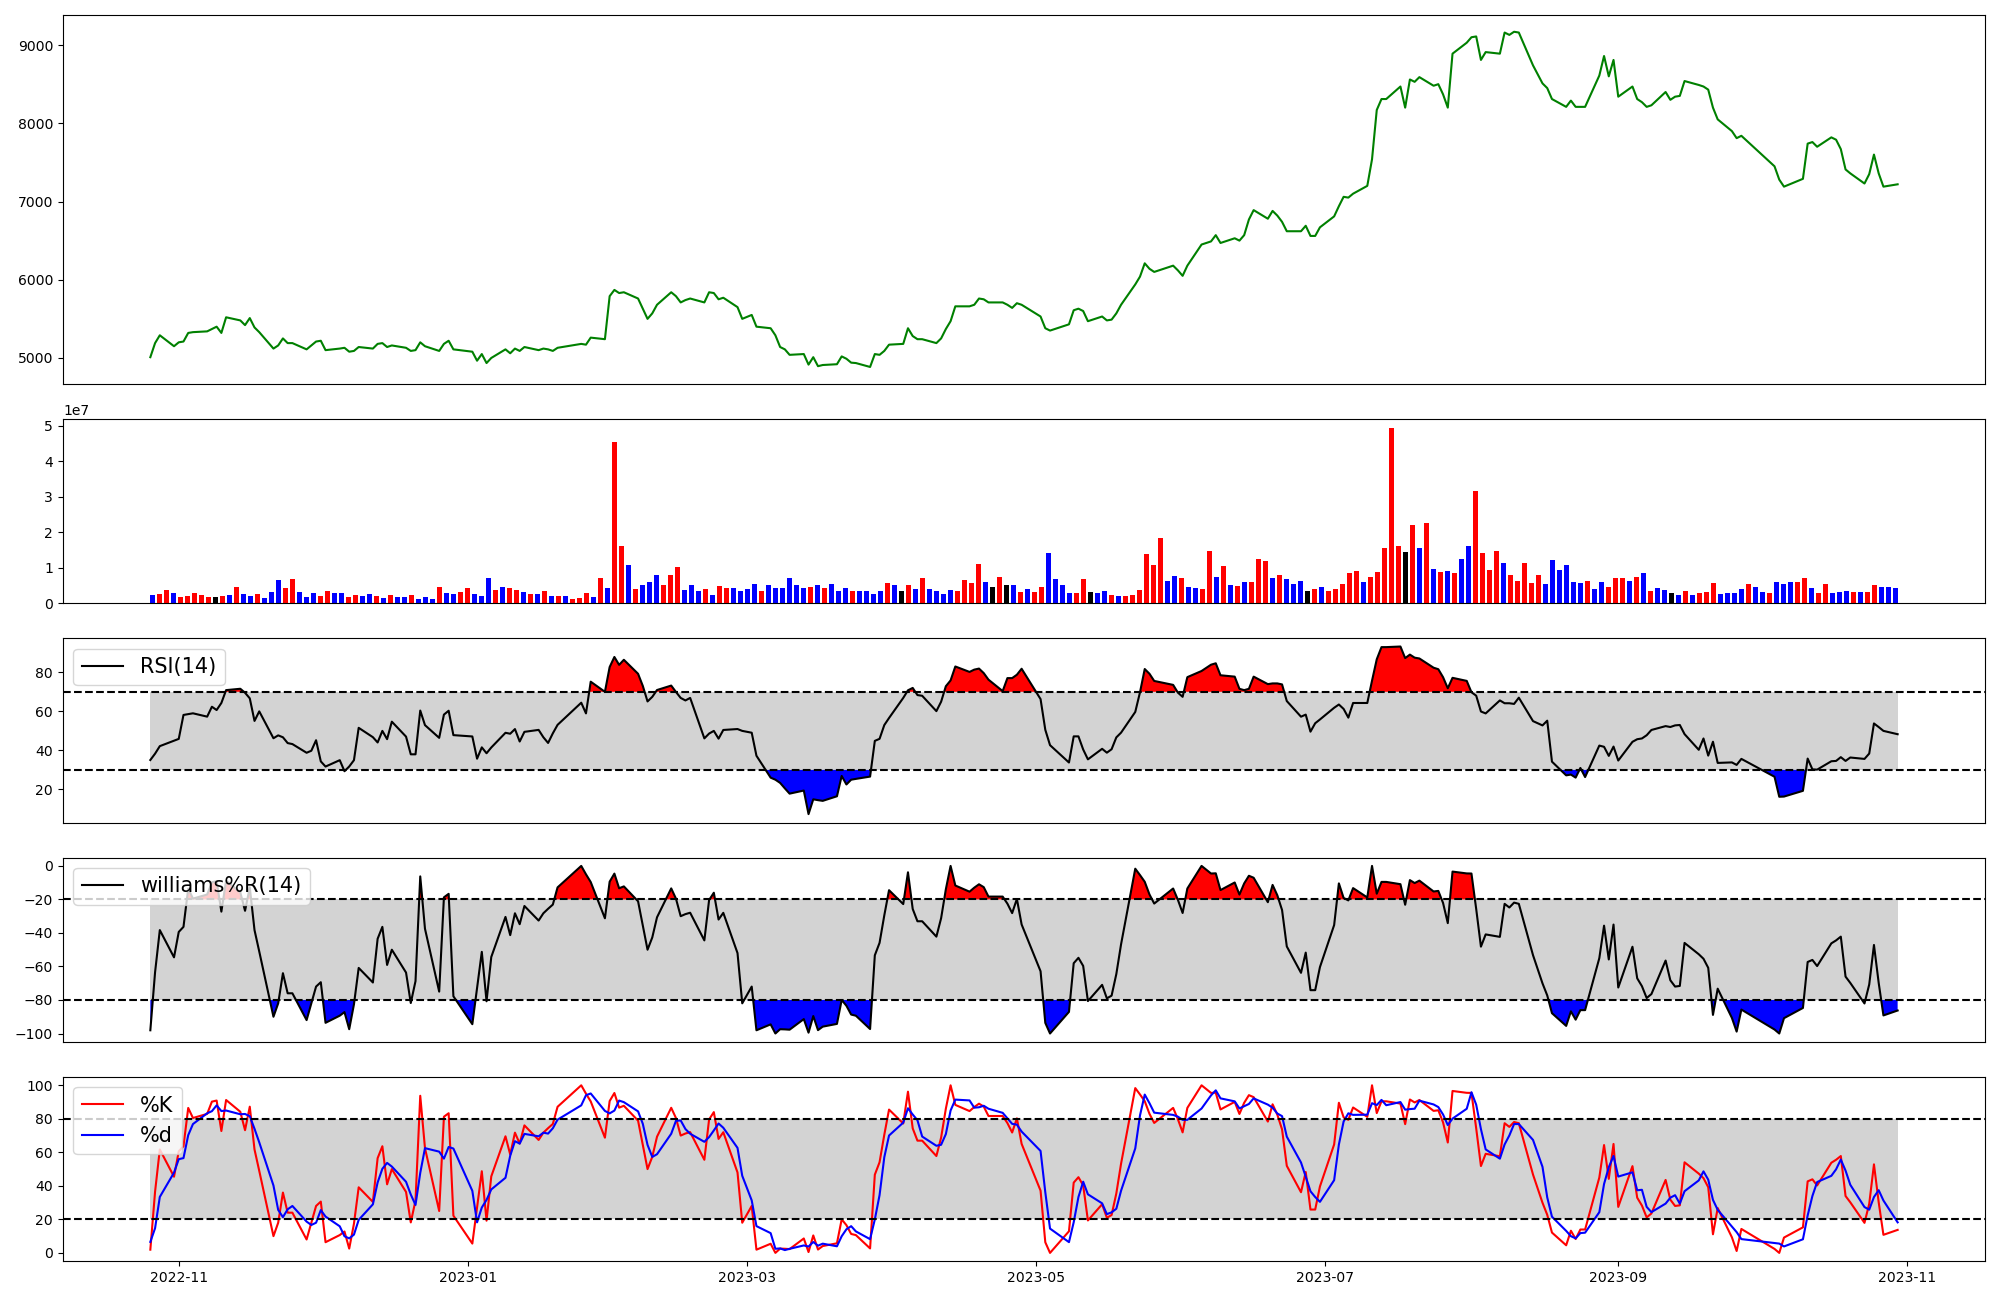
Task: Click the 80 RSI axis tick label
Action: [44, 673]
